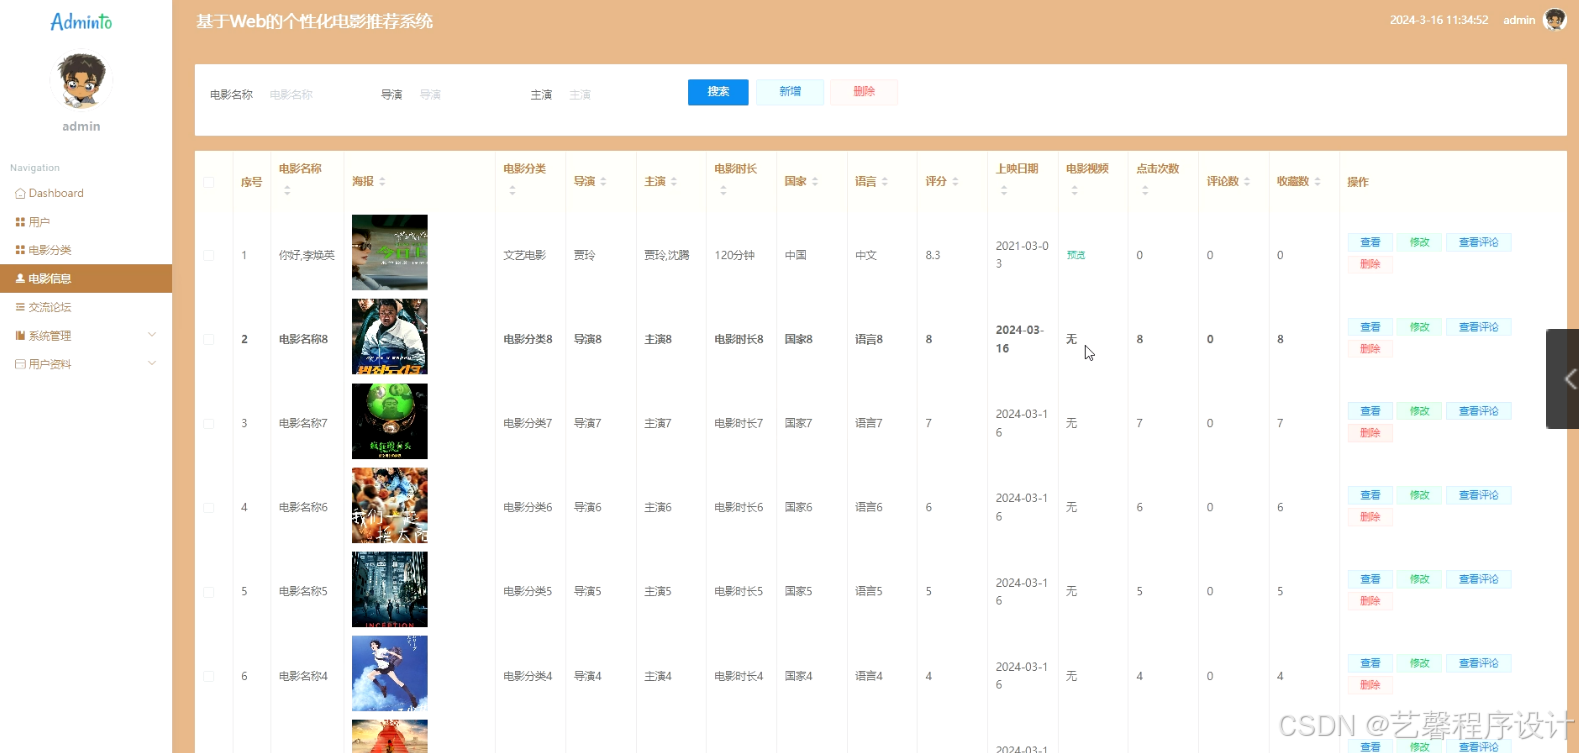
Task: Click 修改 for 电影名称8 row
Action: click(x=1419, y=327)
